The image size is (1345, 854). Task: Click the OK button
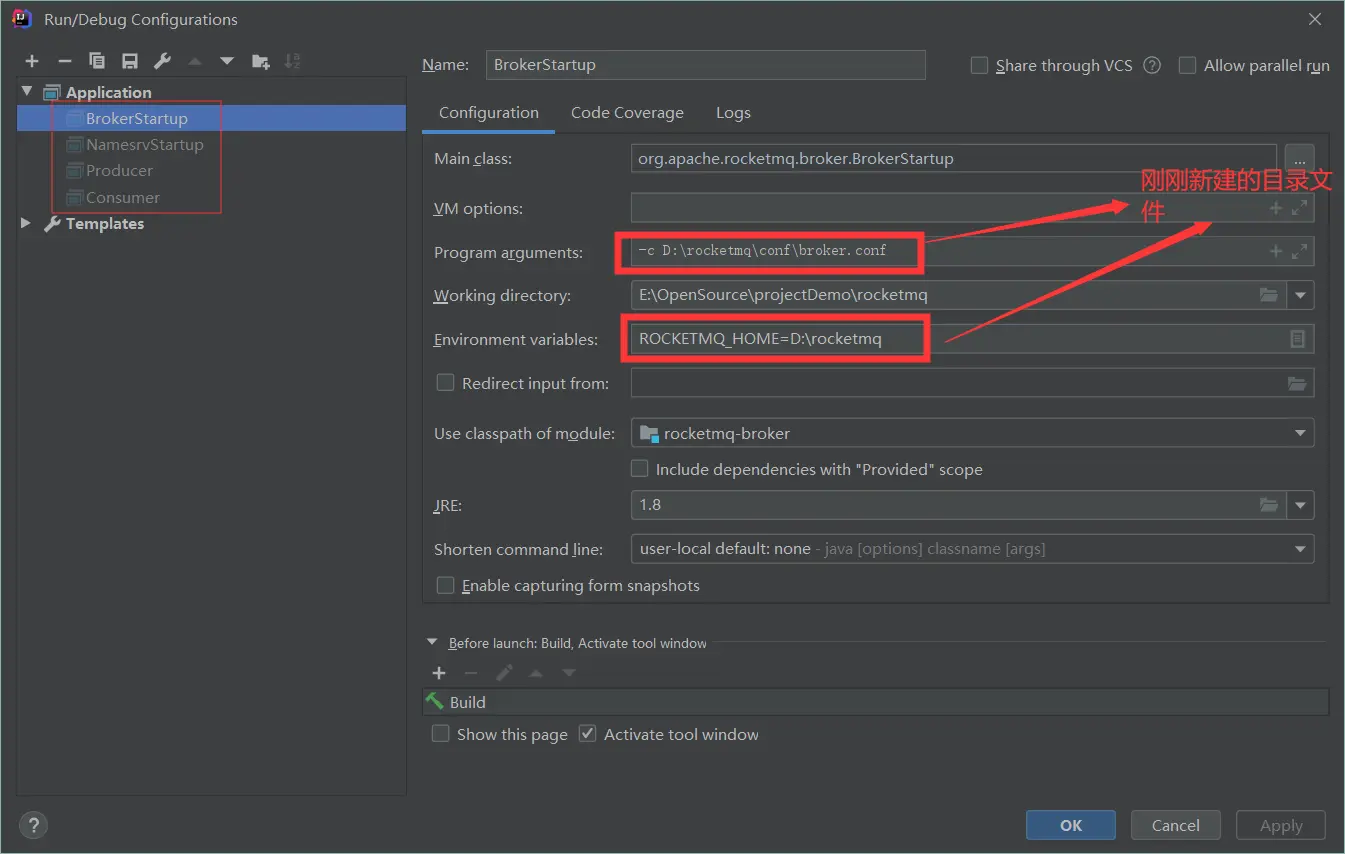pyautogui.click(x=1071, y=825)
